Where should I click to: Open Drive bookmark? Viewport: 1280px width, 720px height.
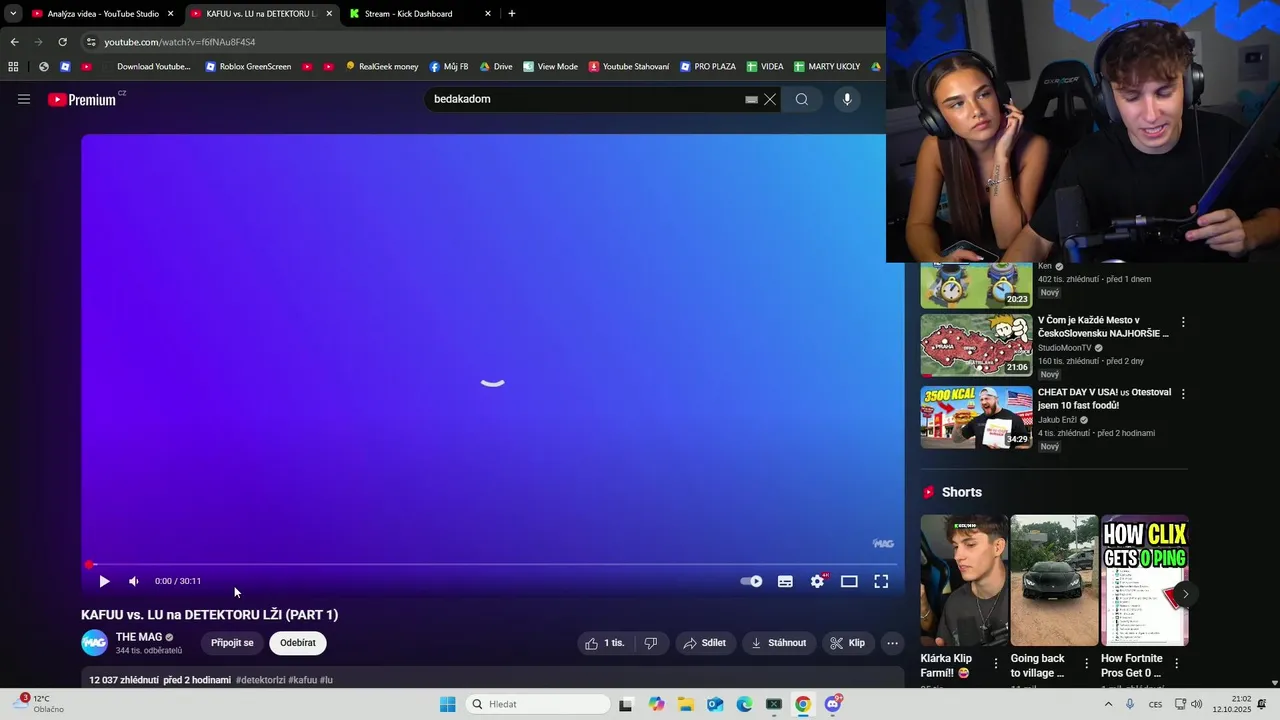(x=496, y=67)
